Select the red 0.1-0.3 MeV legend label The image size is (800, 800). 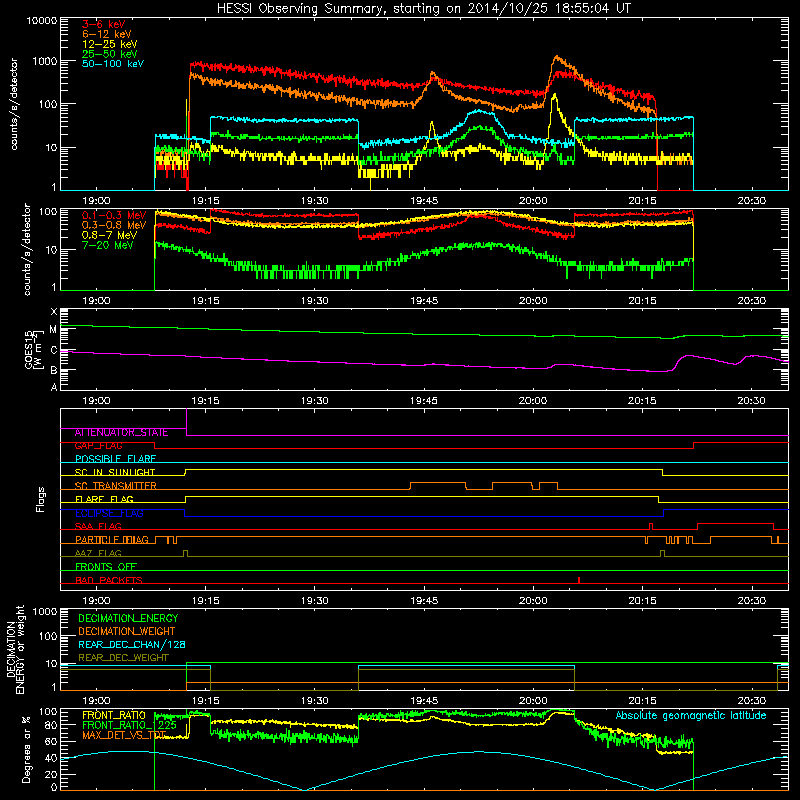point(114,215)
